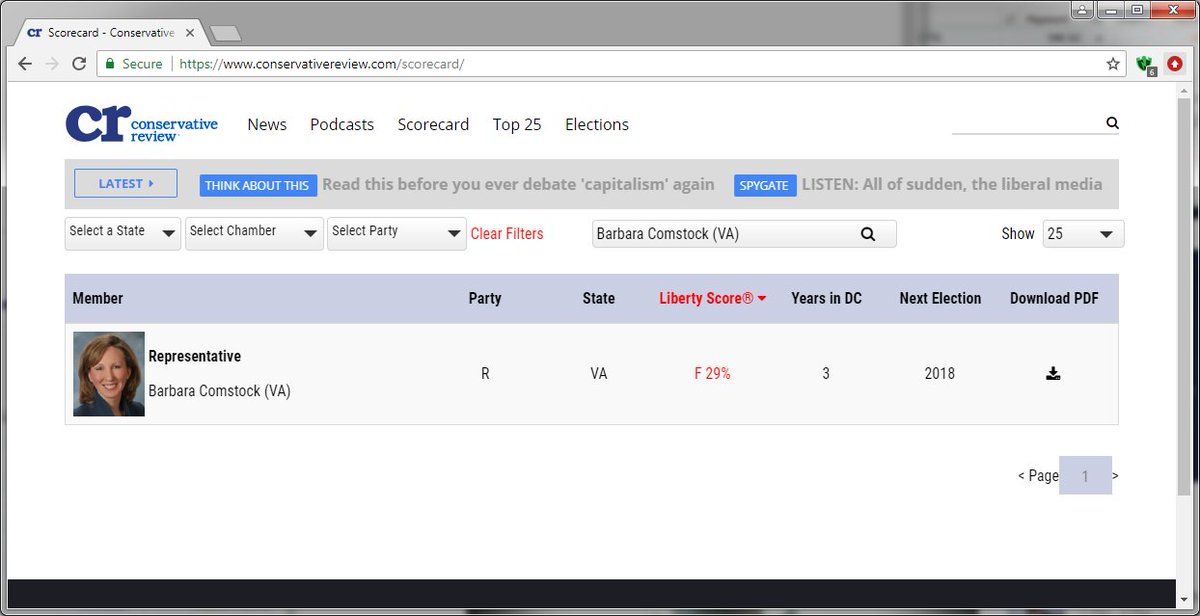The image size is (1200, 616).
Task: Download Barbara Comstock's scorecard PDF
Action: coord(1053,374)
